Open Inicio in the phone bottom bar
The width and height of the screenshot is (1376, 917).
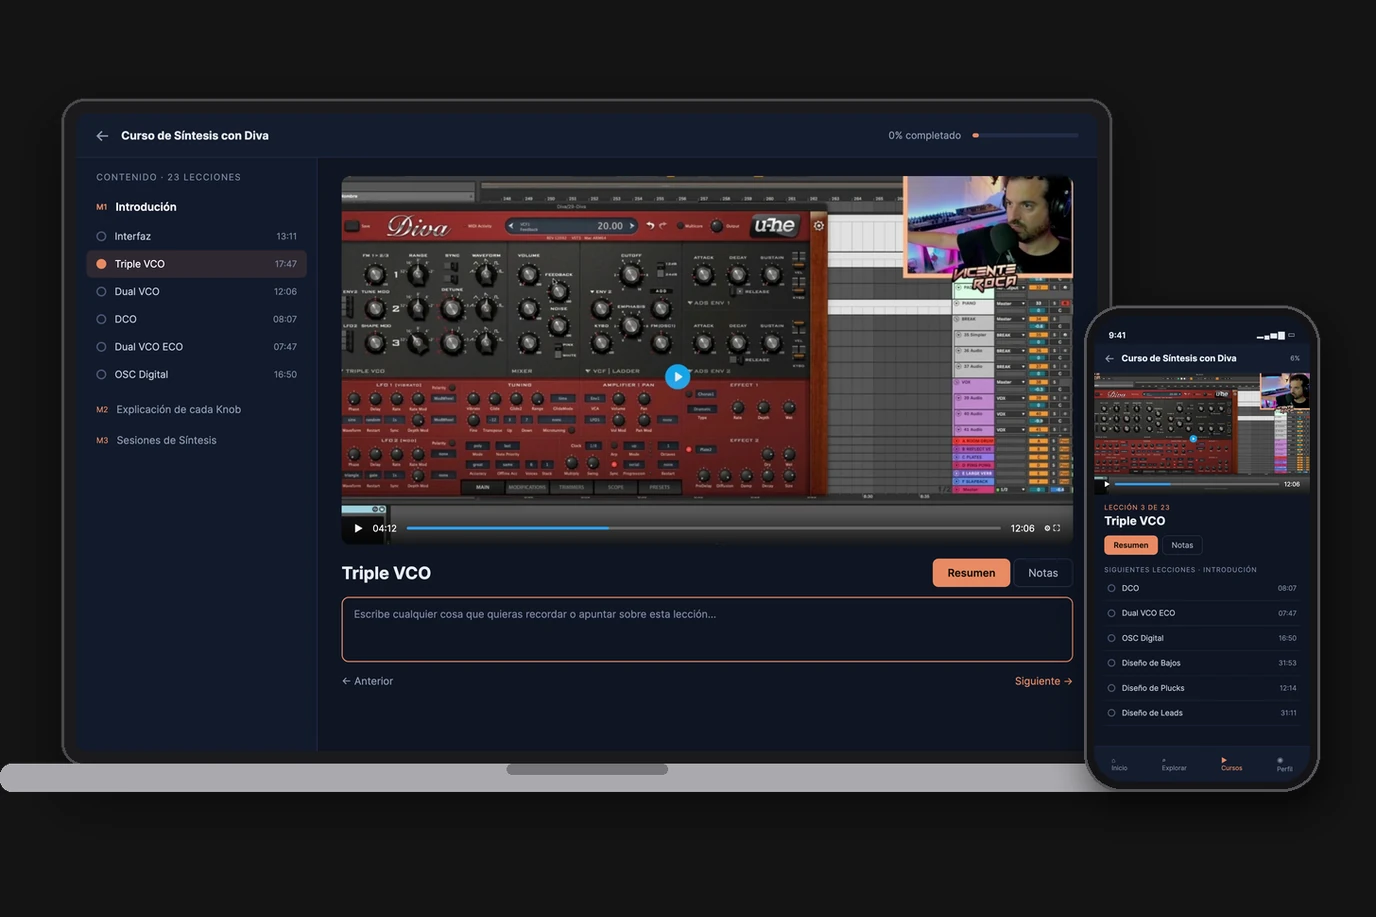click(x=1119, y=764)
